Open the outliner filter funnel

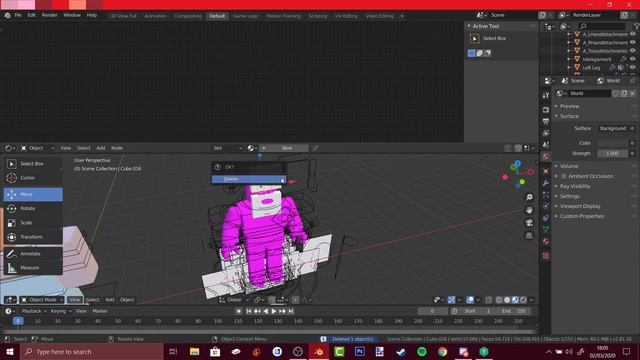(636, 26)
